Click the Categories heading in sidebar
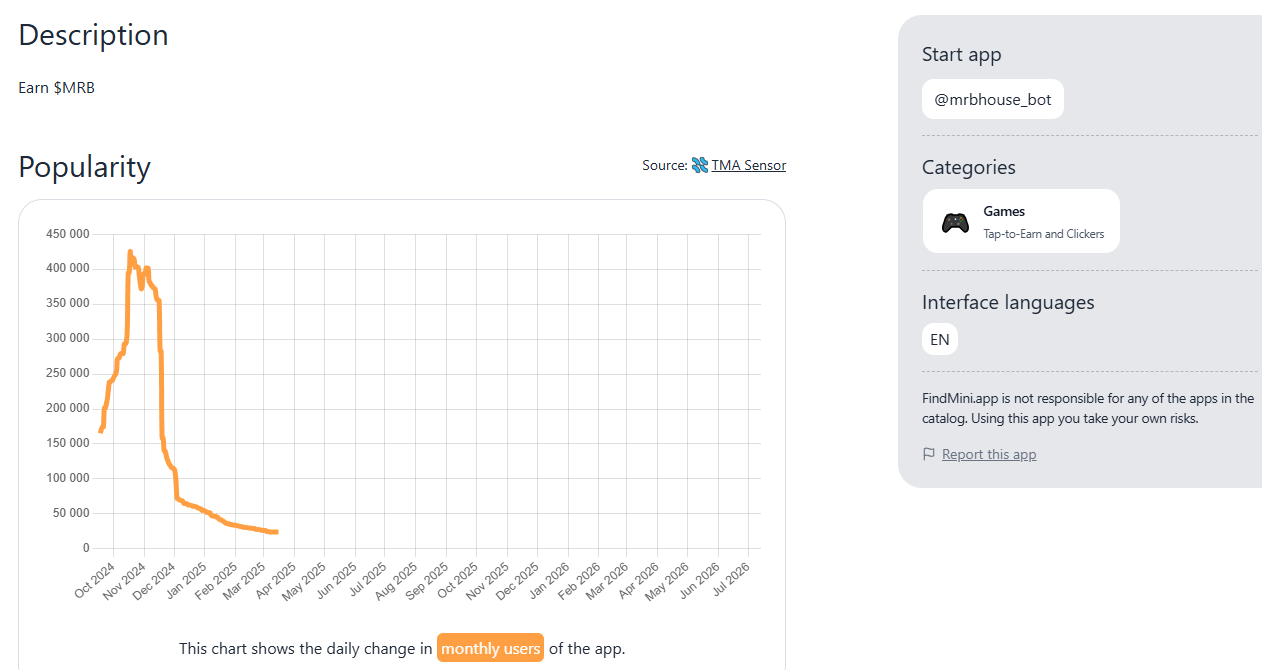The height and width of the screenshot is (670, 1262). pos(968,167)
